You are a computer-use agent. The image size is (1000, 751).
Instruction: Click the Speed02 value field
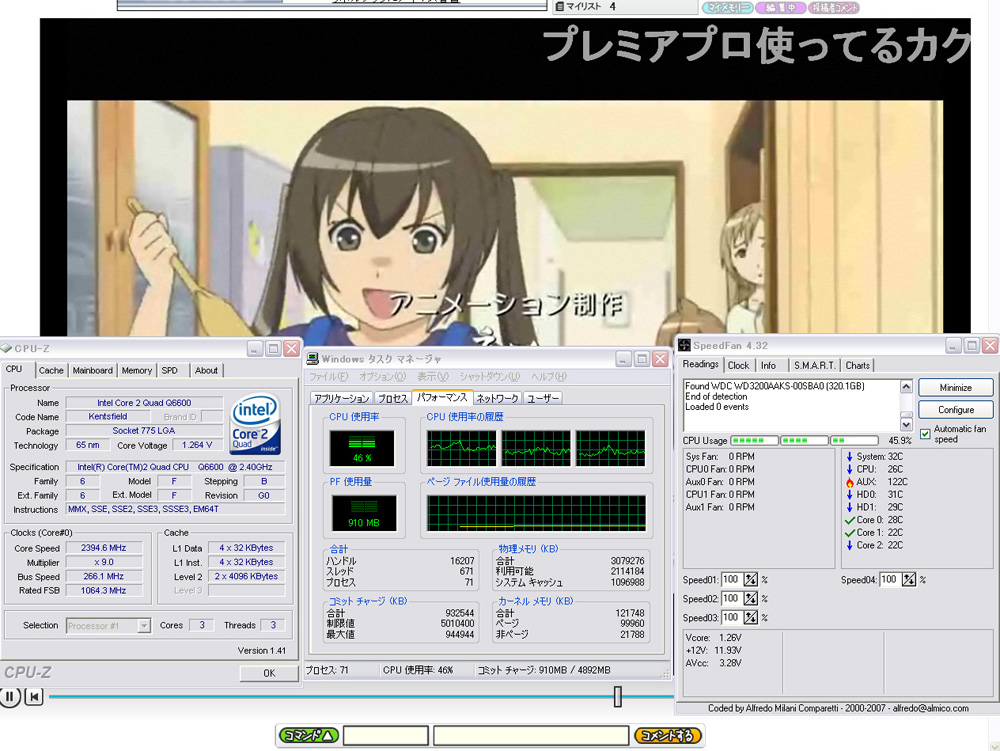[x=732, y=599]
